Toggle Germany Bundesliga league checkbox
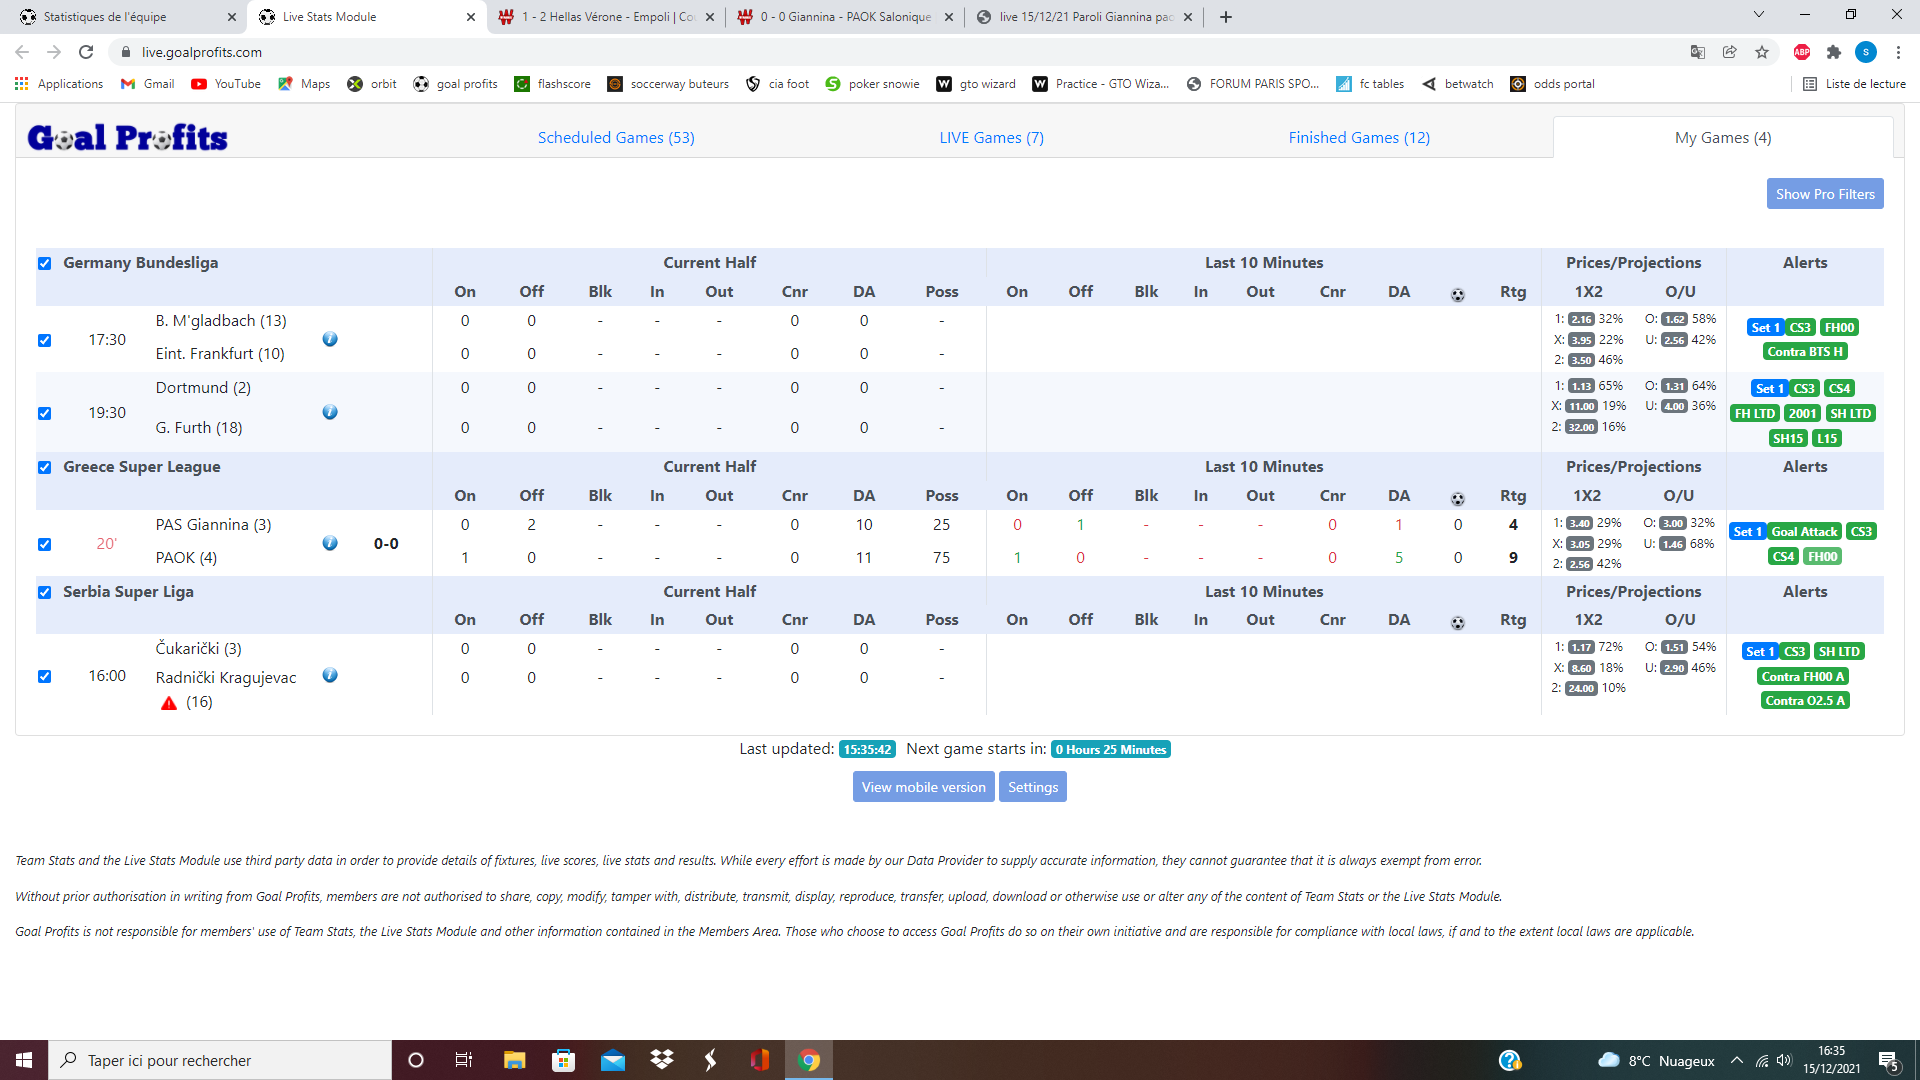Viewport: 1920px width, 1080px height. point(44,263)
